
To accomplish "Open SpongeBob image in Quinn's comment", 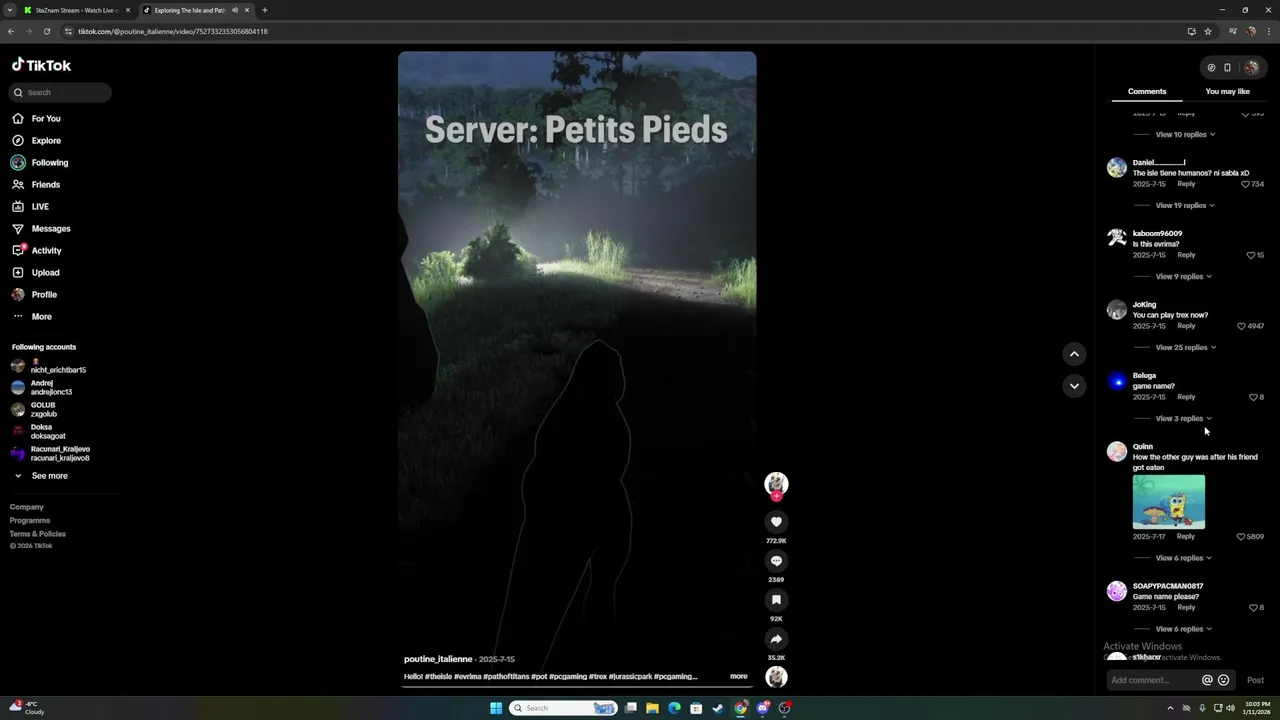I will pos(1168,502).
